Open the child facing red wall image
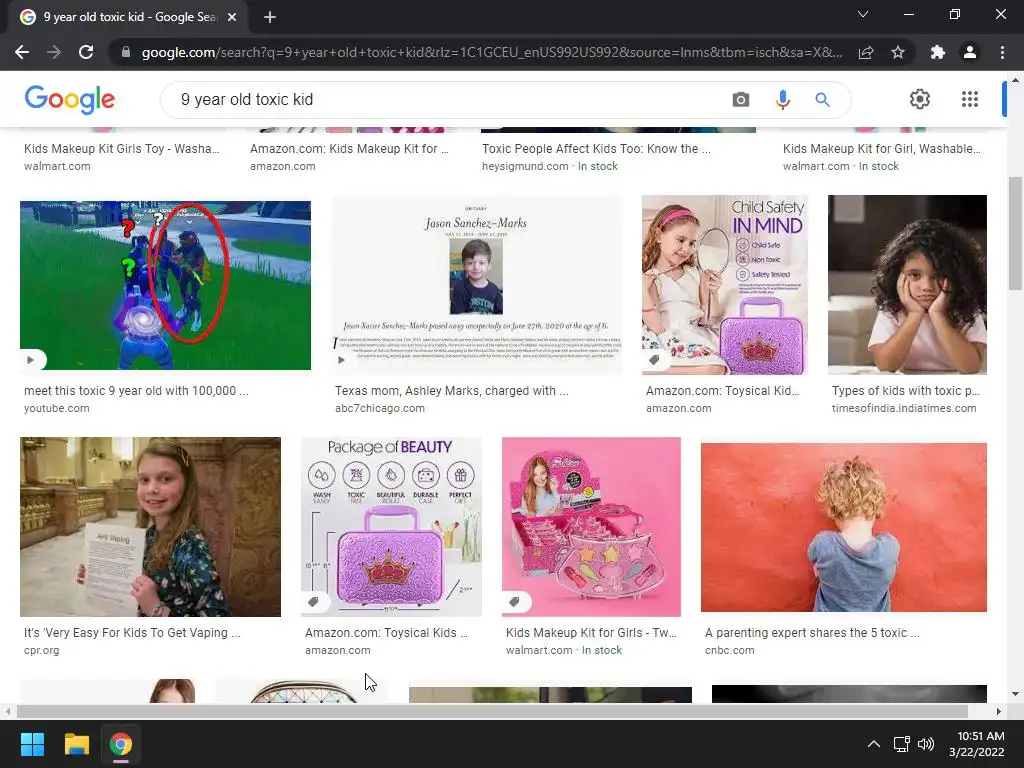This screenshot has width=1024, height=768. [844, 528]
